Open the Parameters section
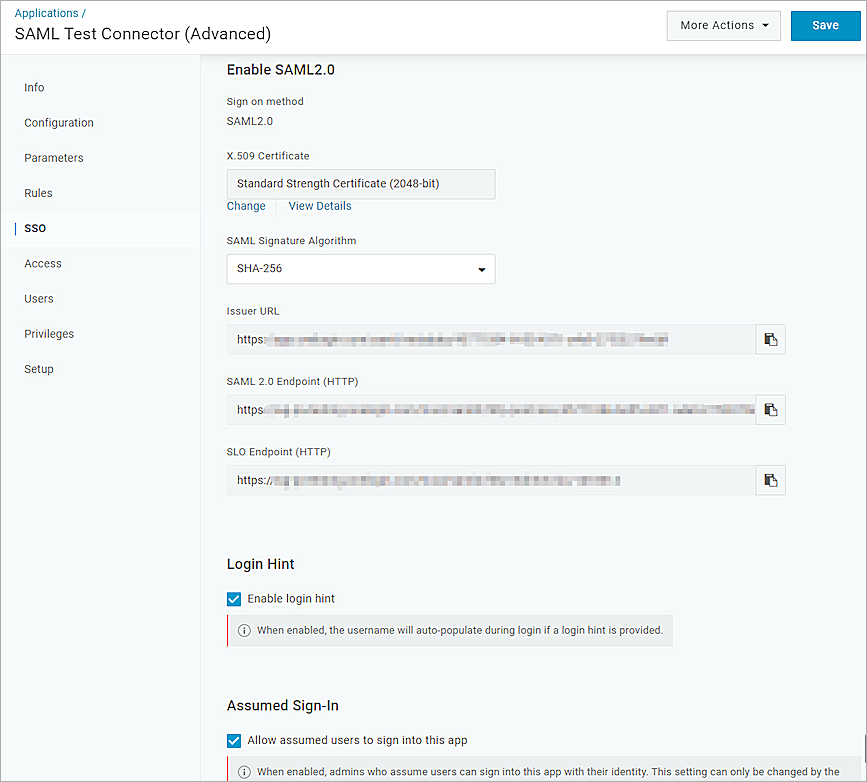 pyautogui.click(x=53, y=157)
